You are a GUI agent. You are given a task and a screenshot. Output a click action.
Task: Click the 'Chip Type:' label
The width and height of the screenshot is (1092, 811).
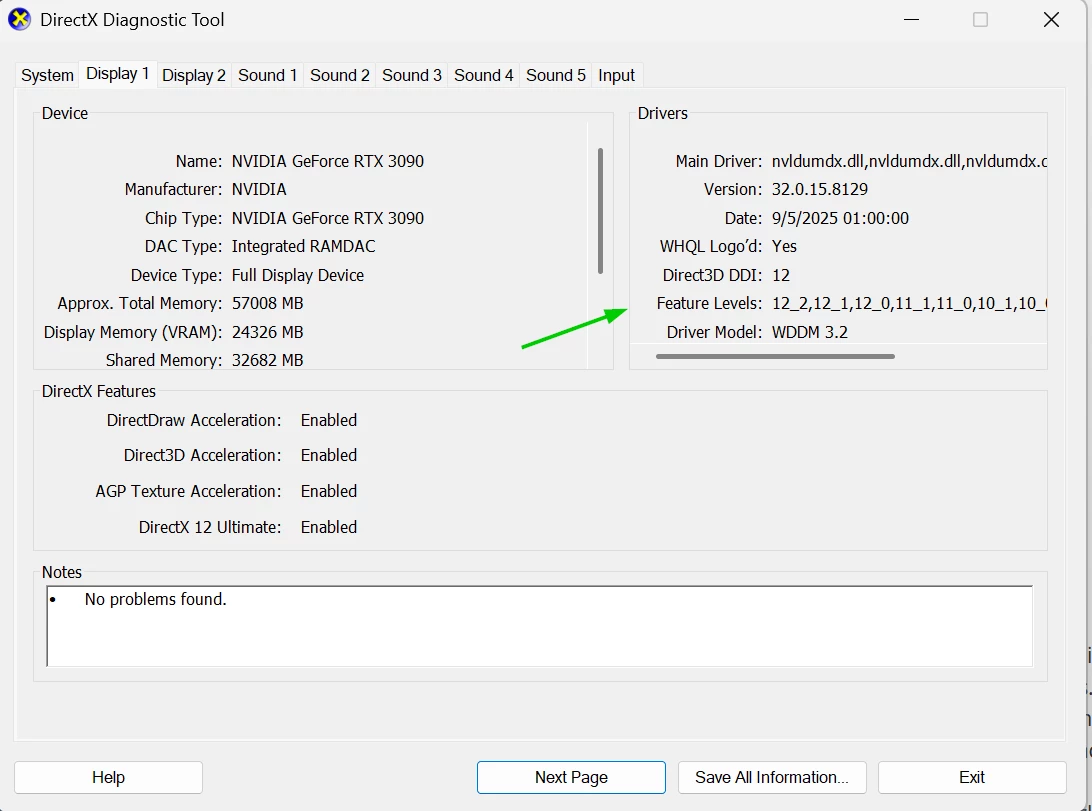(x=183, y=218)
